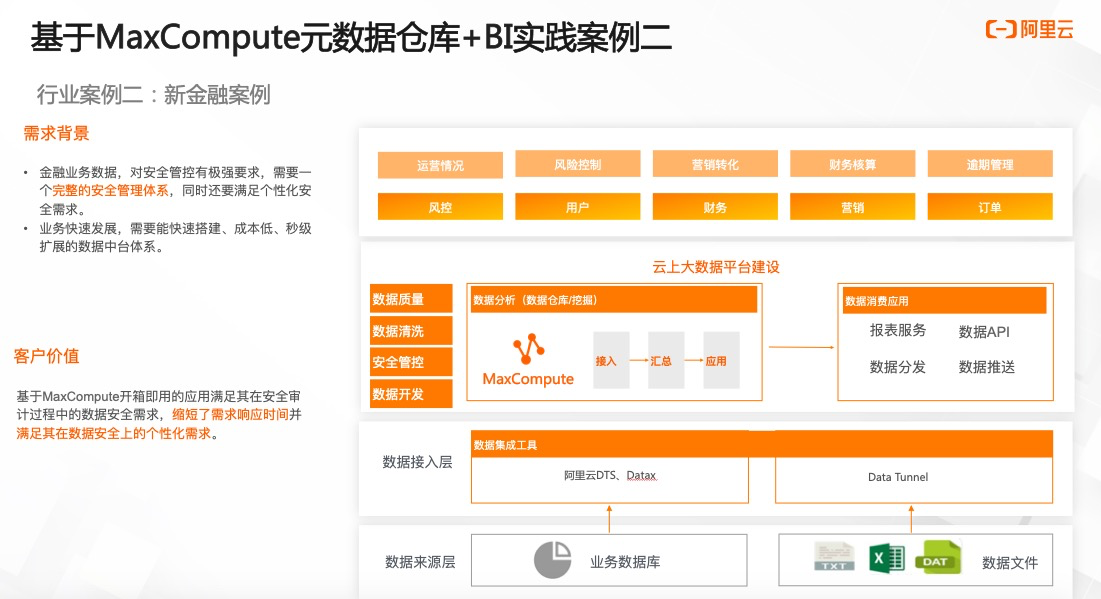Click the 接入 step box
This screenshot has width=1101, height=599.
tap(611, 360)
